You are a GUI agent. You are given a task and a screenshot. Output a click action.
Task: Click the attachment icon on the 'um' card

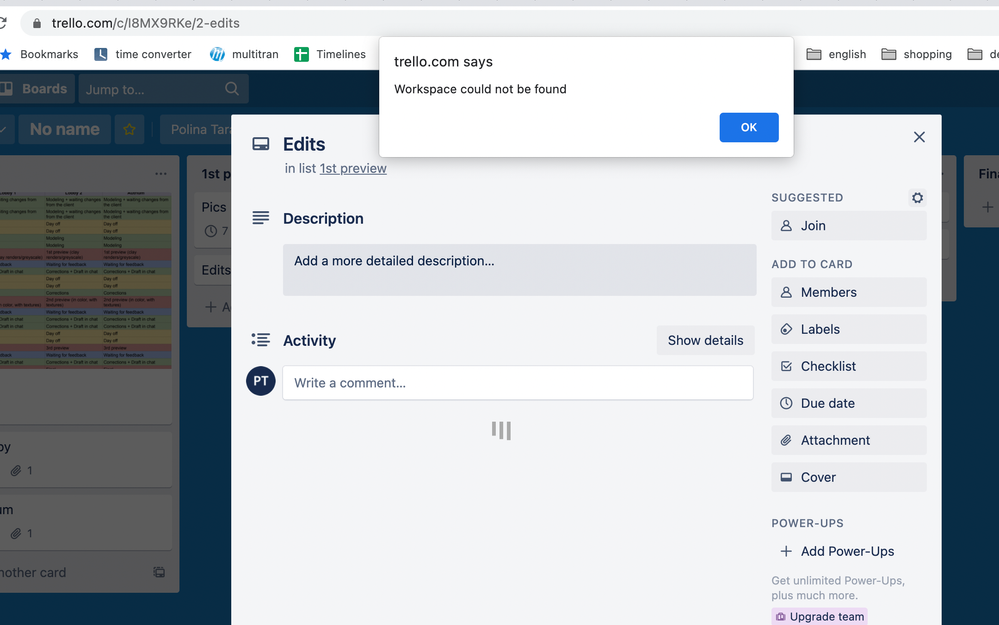pyautogui.click(x=16, y=533)
